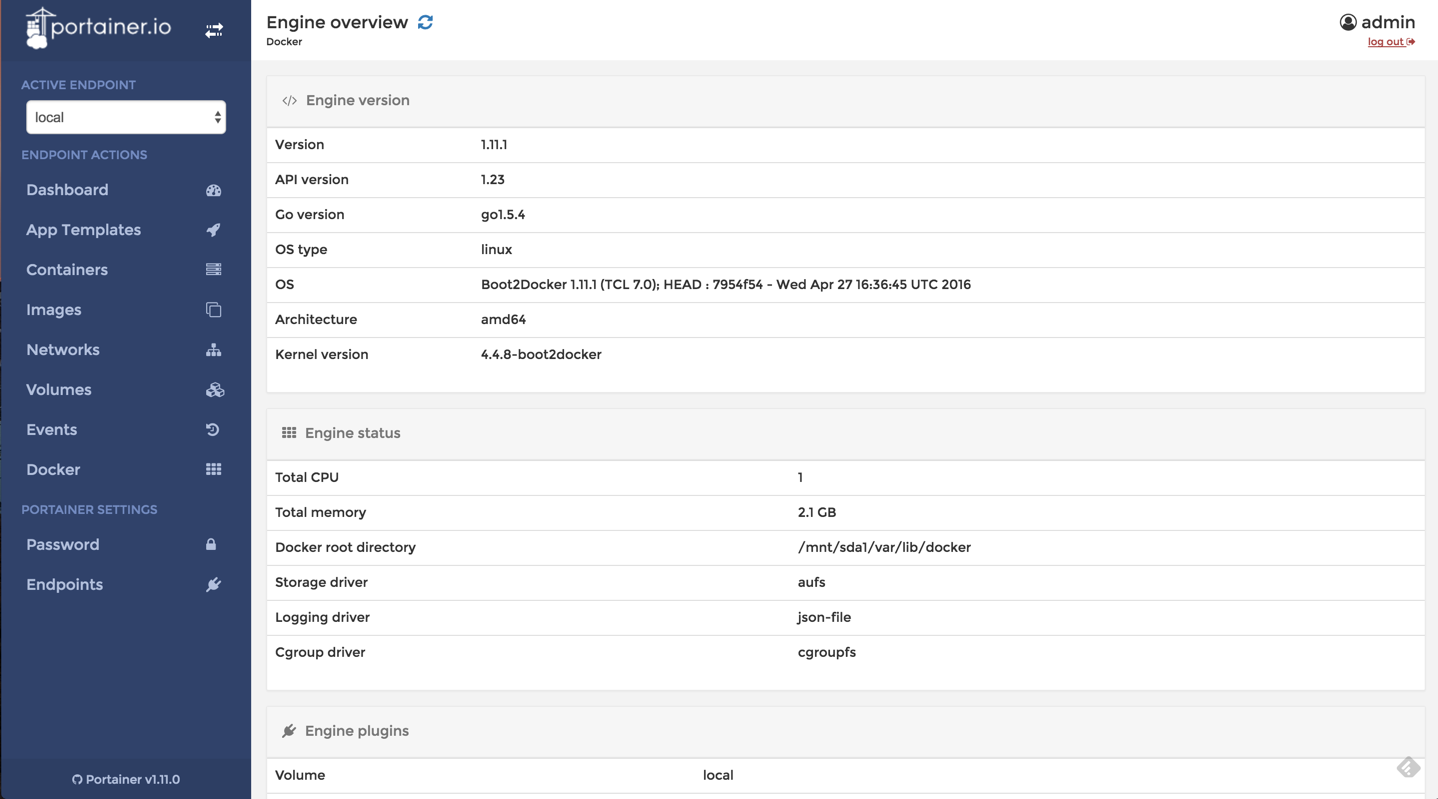Click the Version value 1.11.1
1438x799 pixels.
[x=494, y=145]
